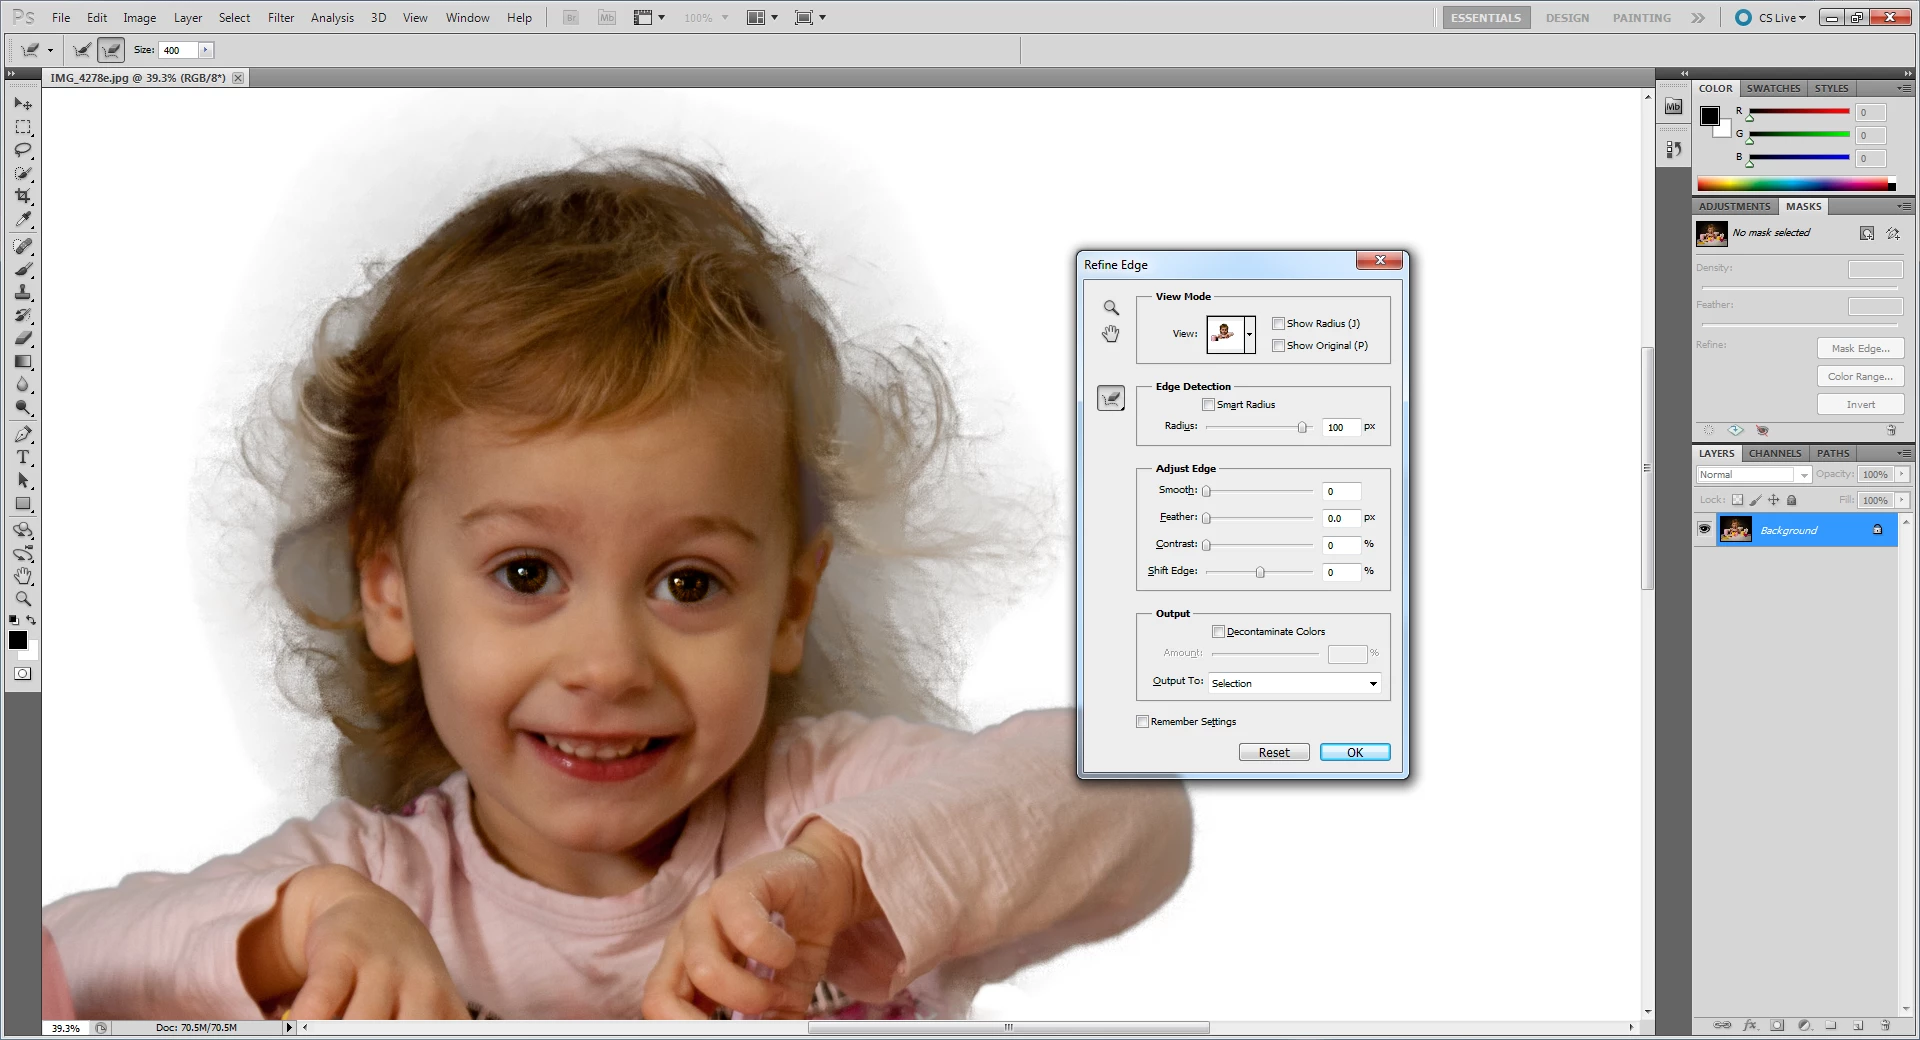Select the Eraser tool
This screenshot has height=1040, width=1920.
click(x=23, y=338)
